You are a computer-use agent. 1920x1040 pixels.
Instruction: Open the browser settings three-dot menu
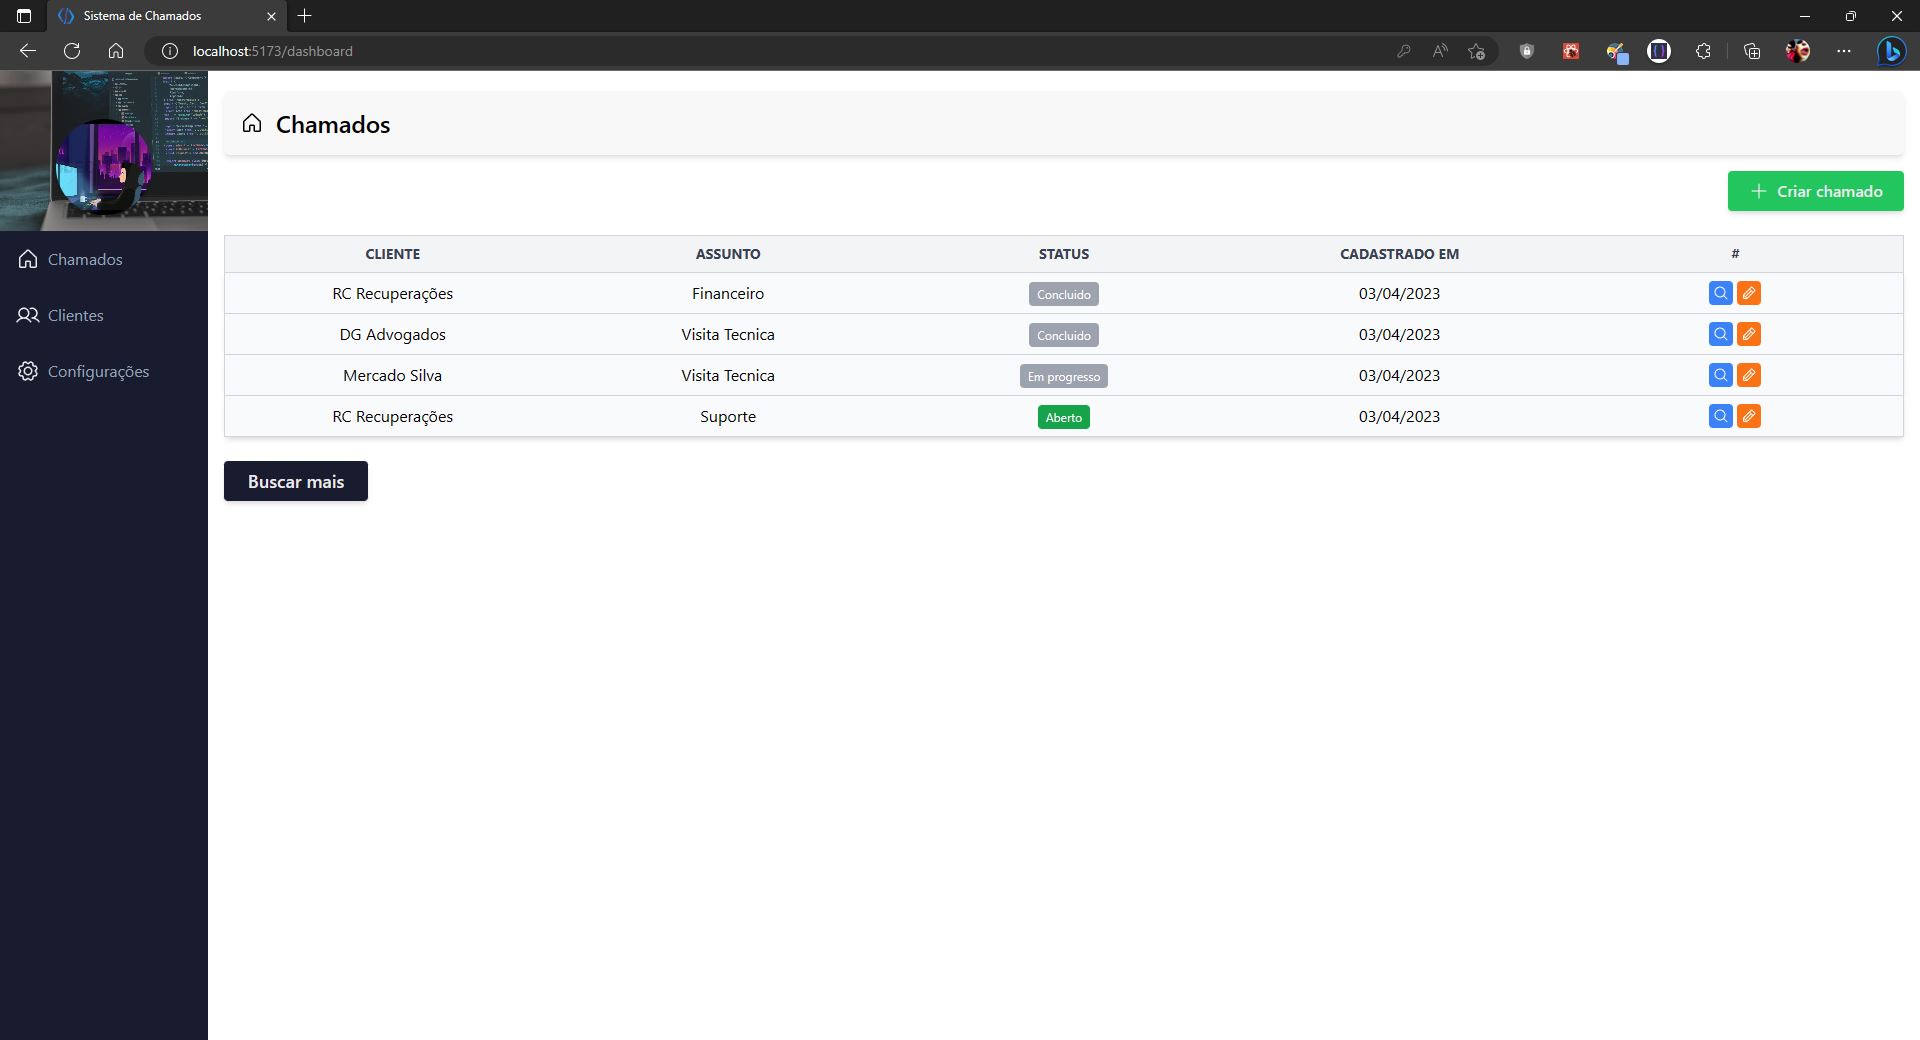click(x=1845, y=51)
